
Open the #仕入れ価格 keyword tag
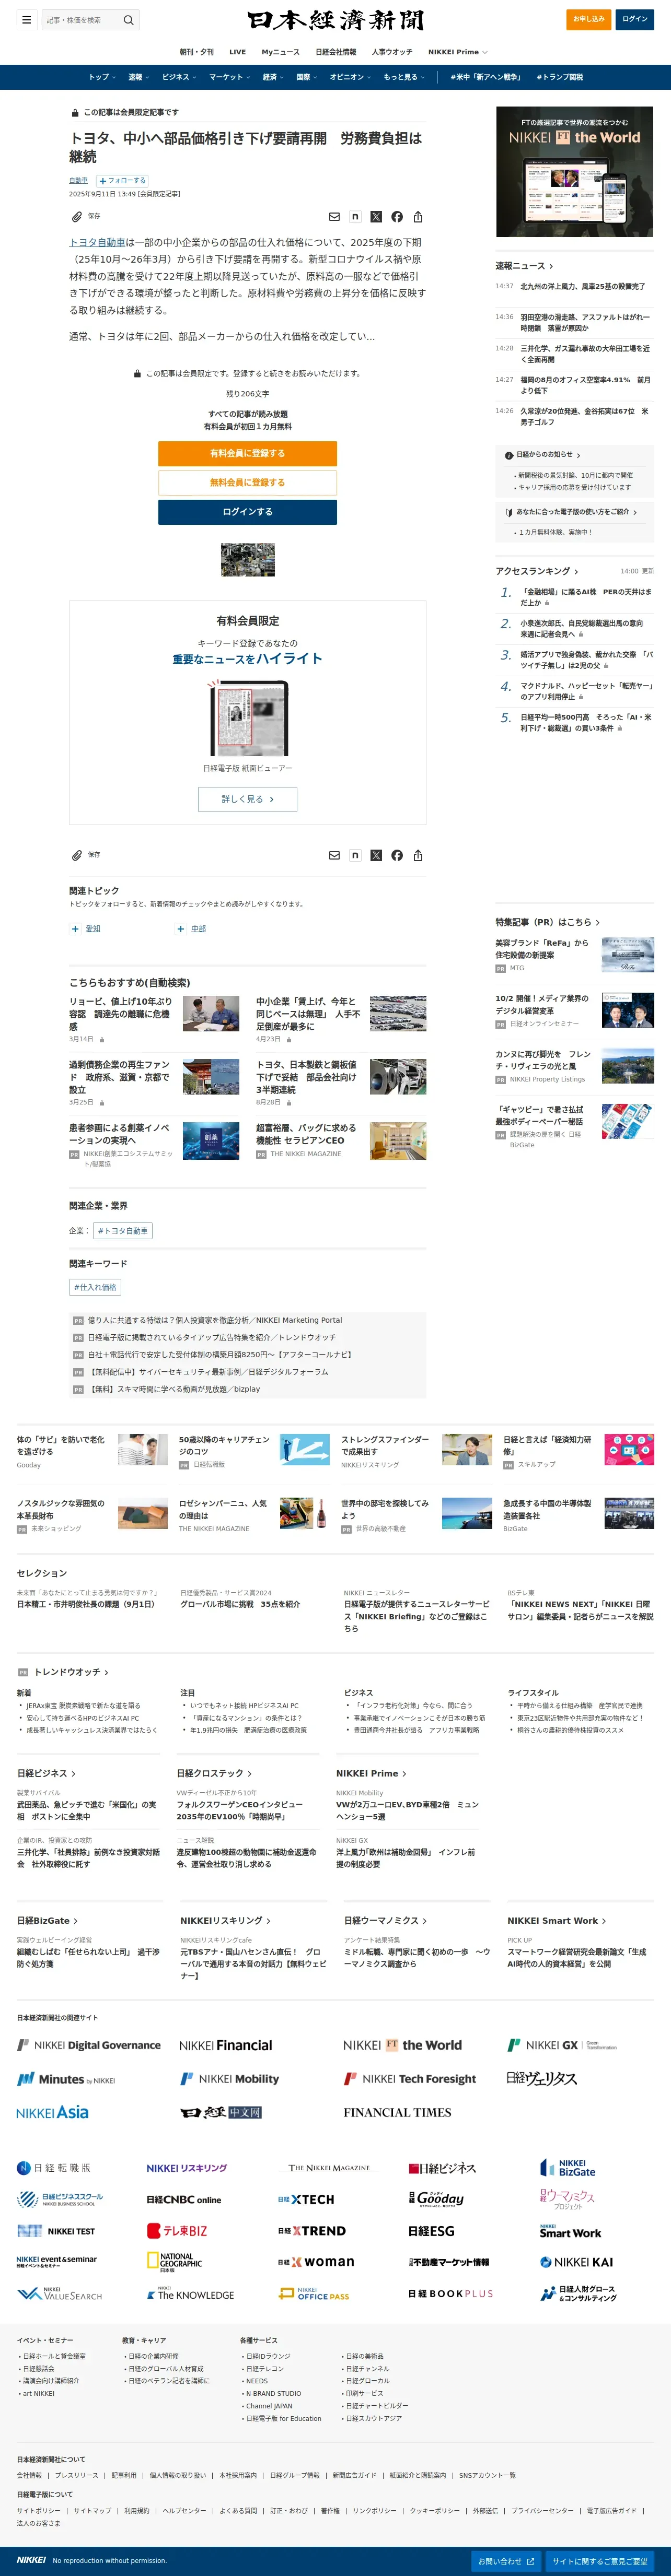point(95,1287)
